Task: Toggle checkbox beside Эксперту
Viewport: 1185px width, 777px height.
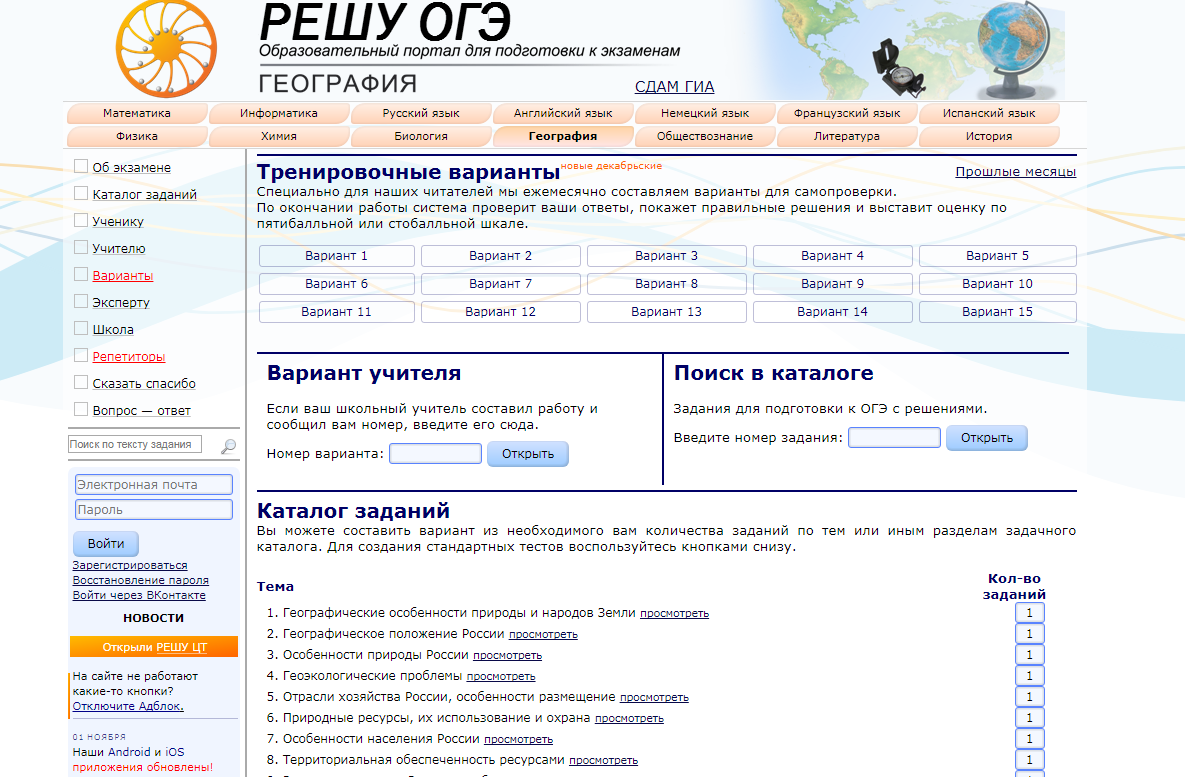Action: point(81,302)
